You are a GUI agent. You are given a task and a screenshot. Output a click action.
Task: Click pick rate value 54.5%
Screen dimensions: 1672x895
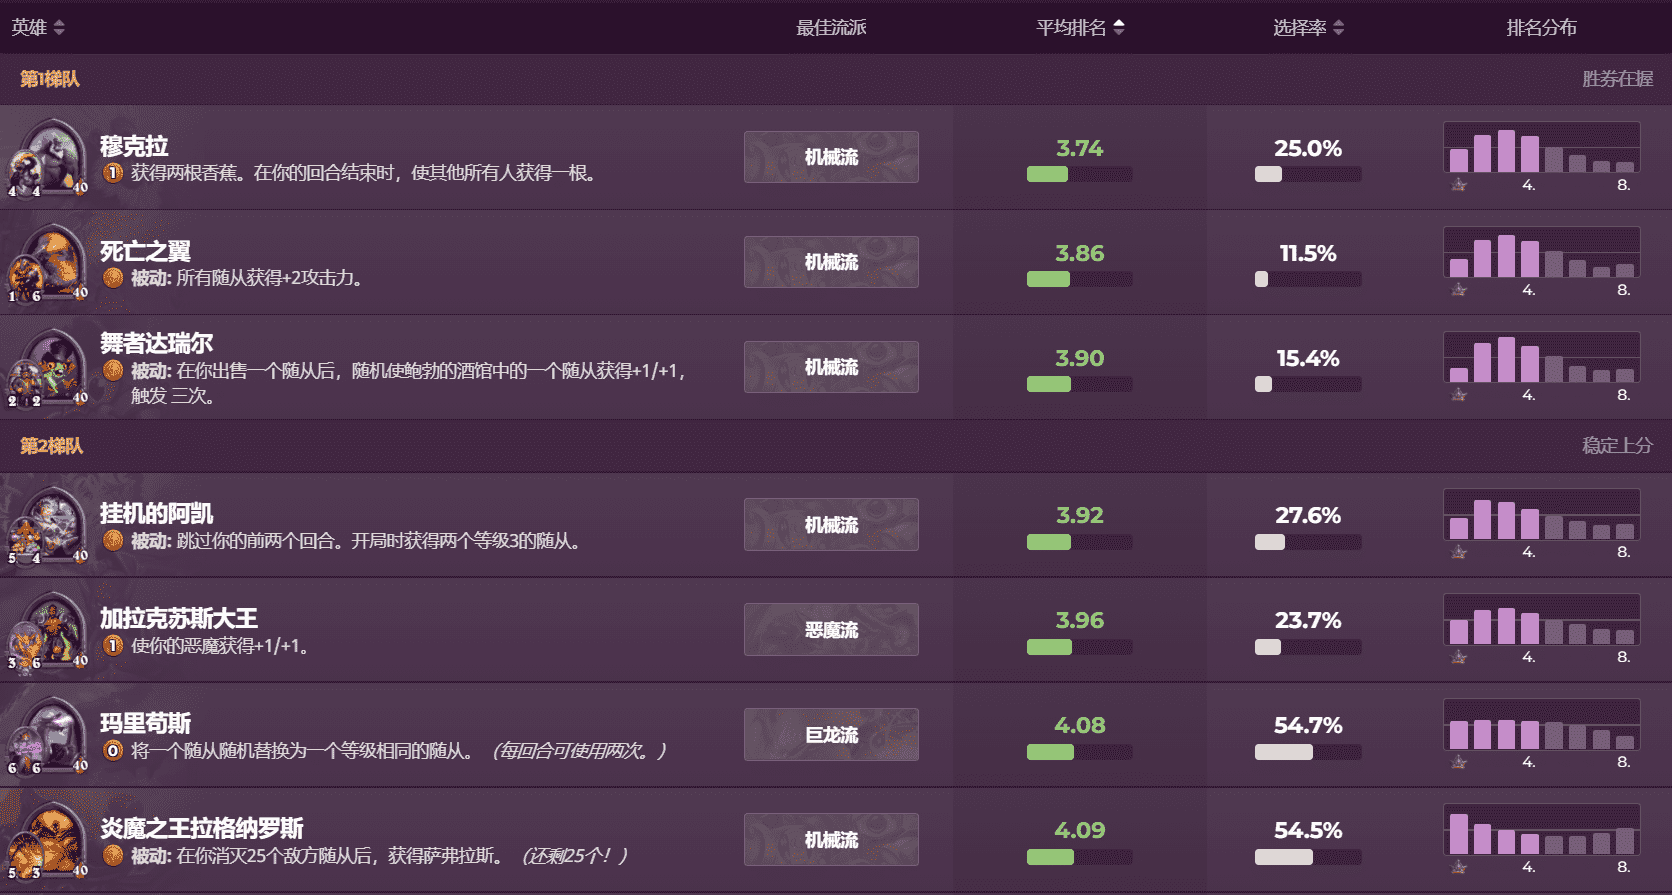pos(1307,830)
